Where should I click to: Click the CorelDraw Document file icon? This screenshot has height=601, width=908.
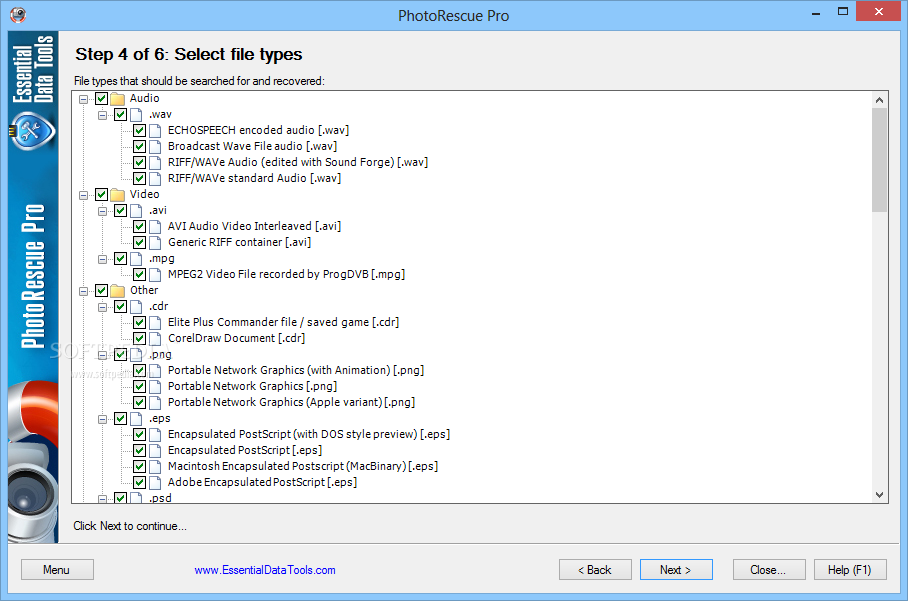pos(155,339)
